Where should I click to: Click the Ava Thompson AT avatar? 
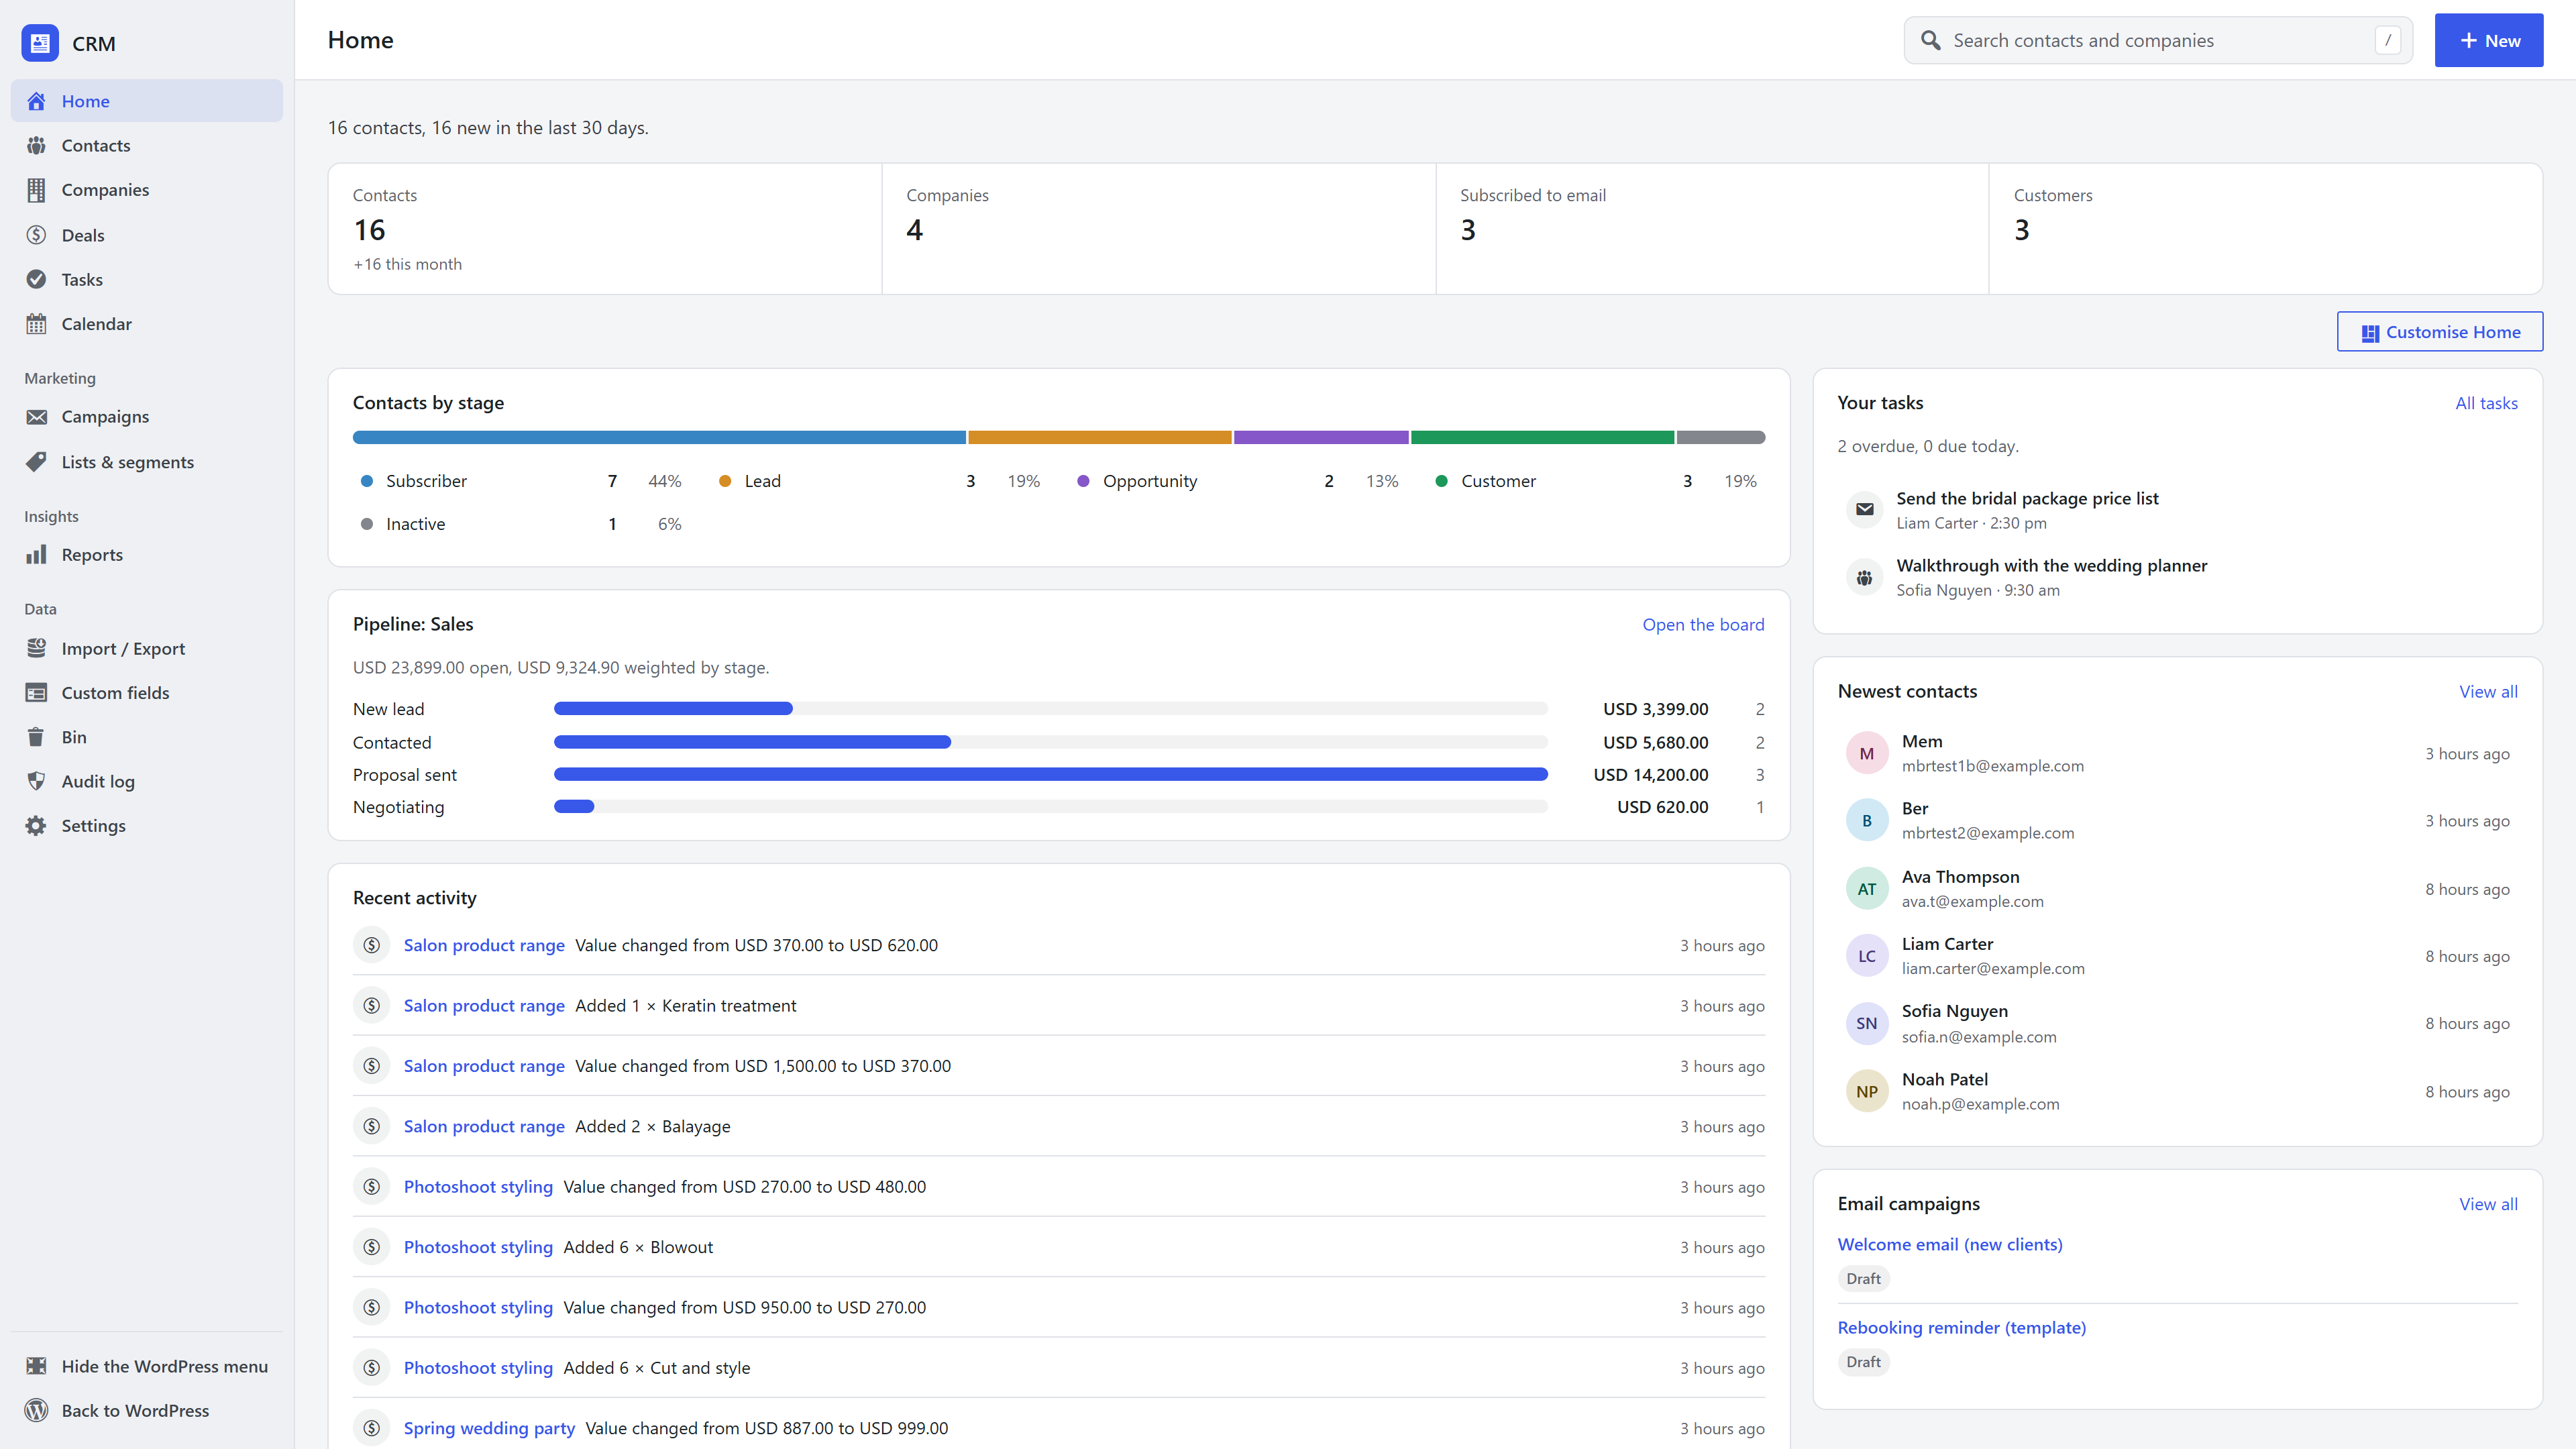[x=1866, y=889]
